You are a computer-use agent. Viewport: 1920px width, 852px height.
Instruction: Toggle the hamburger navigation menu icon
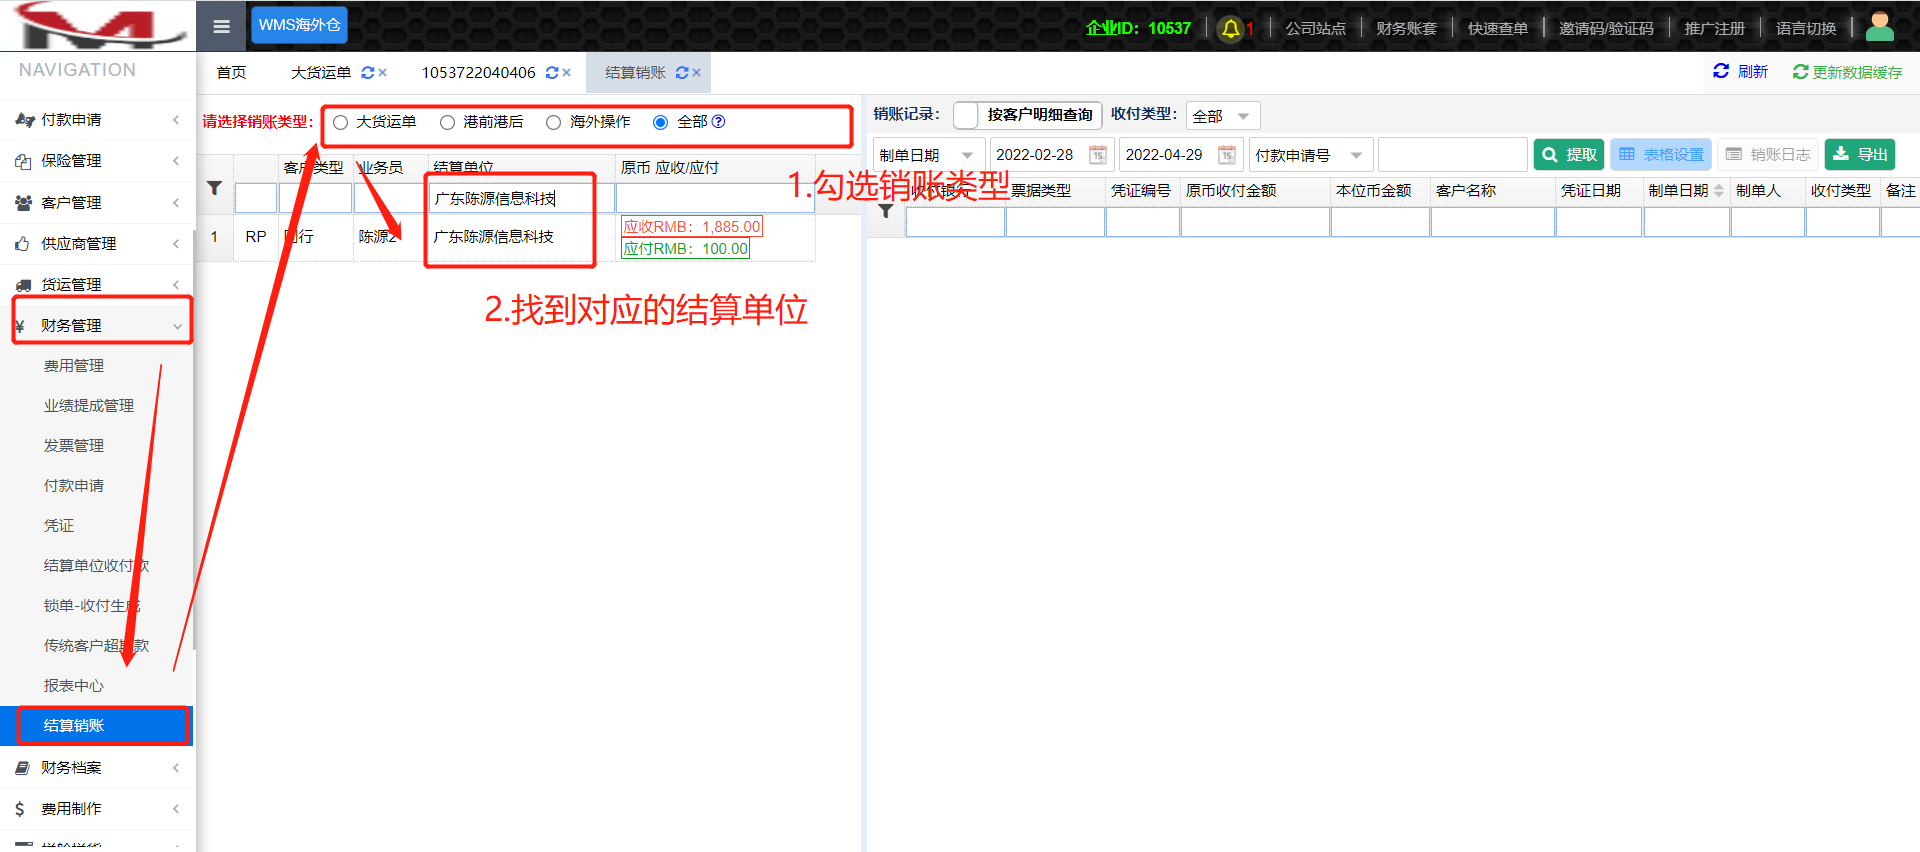(222, 27)
